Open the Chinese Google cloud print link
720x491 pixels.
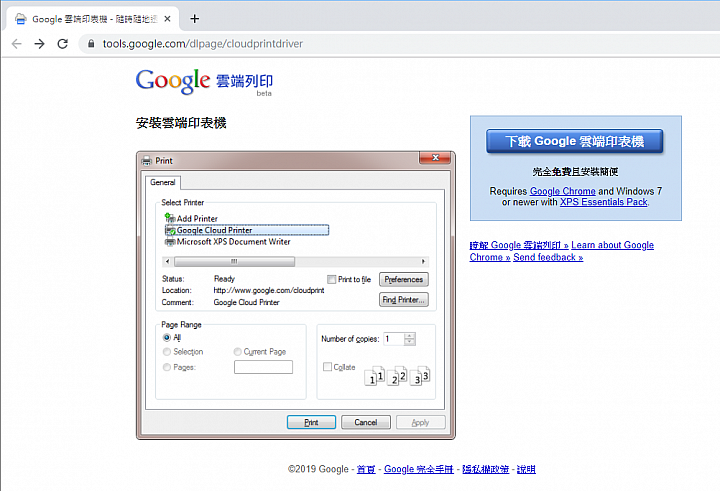click(519, 245)
